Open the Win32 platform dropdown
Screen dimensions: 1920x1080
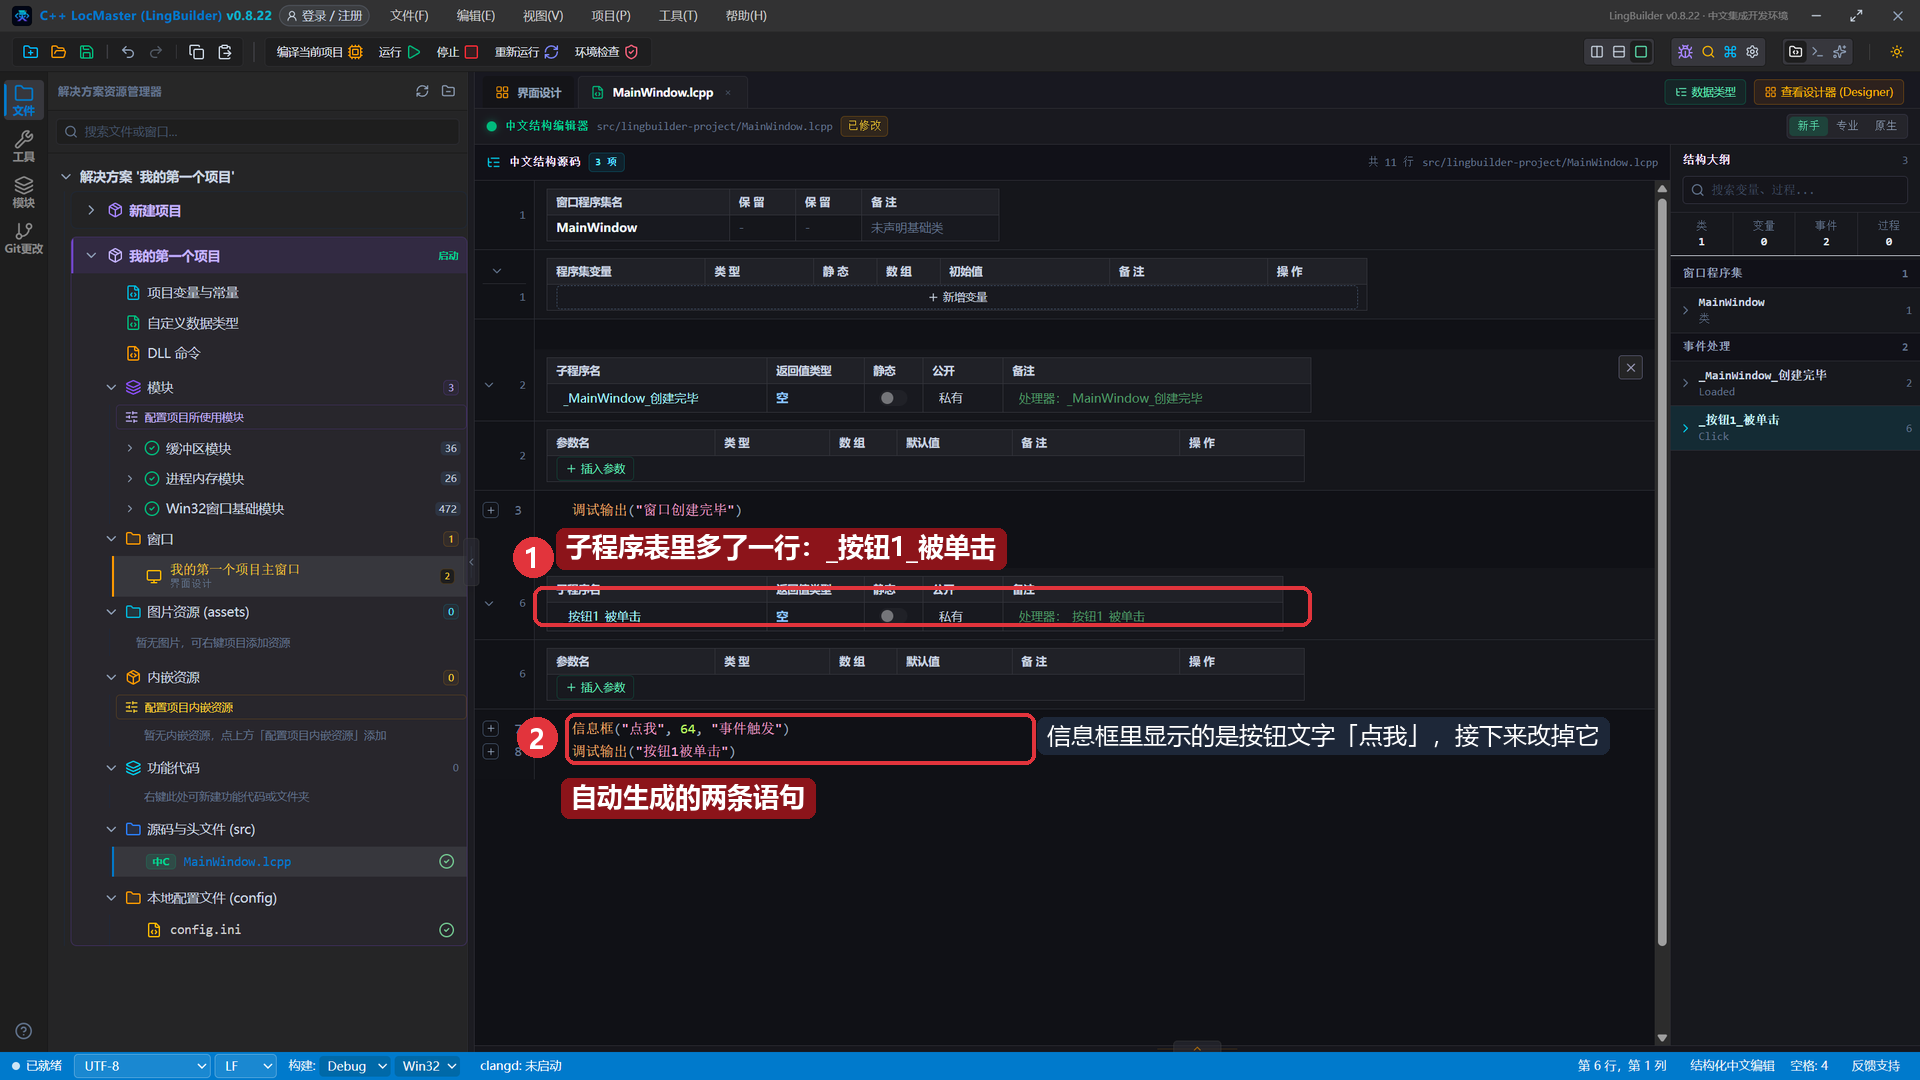pos(429,1066)
